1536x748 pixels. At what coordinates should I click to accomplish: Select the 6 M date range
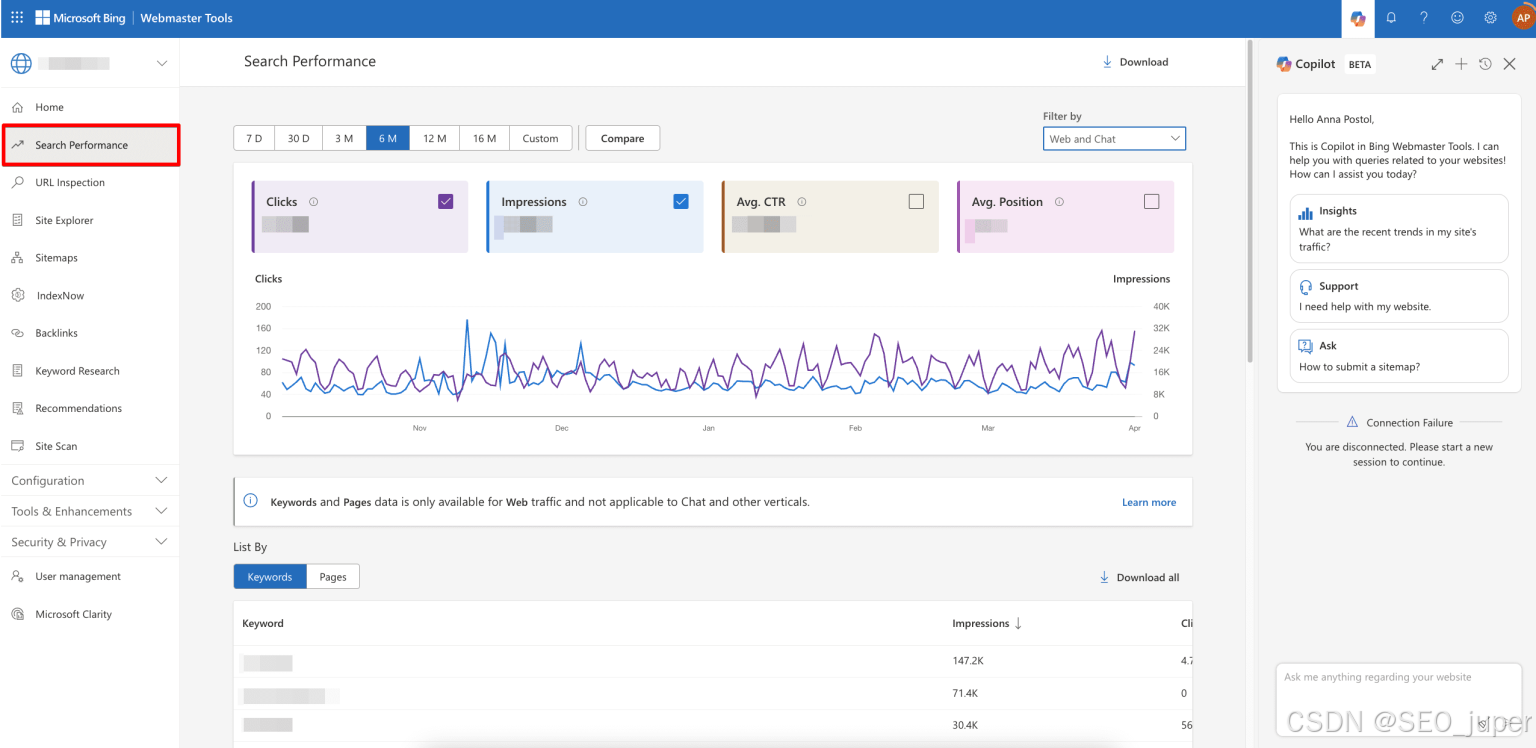388,138
